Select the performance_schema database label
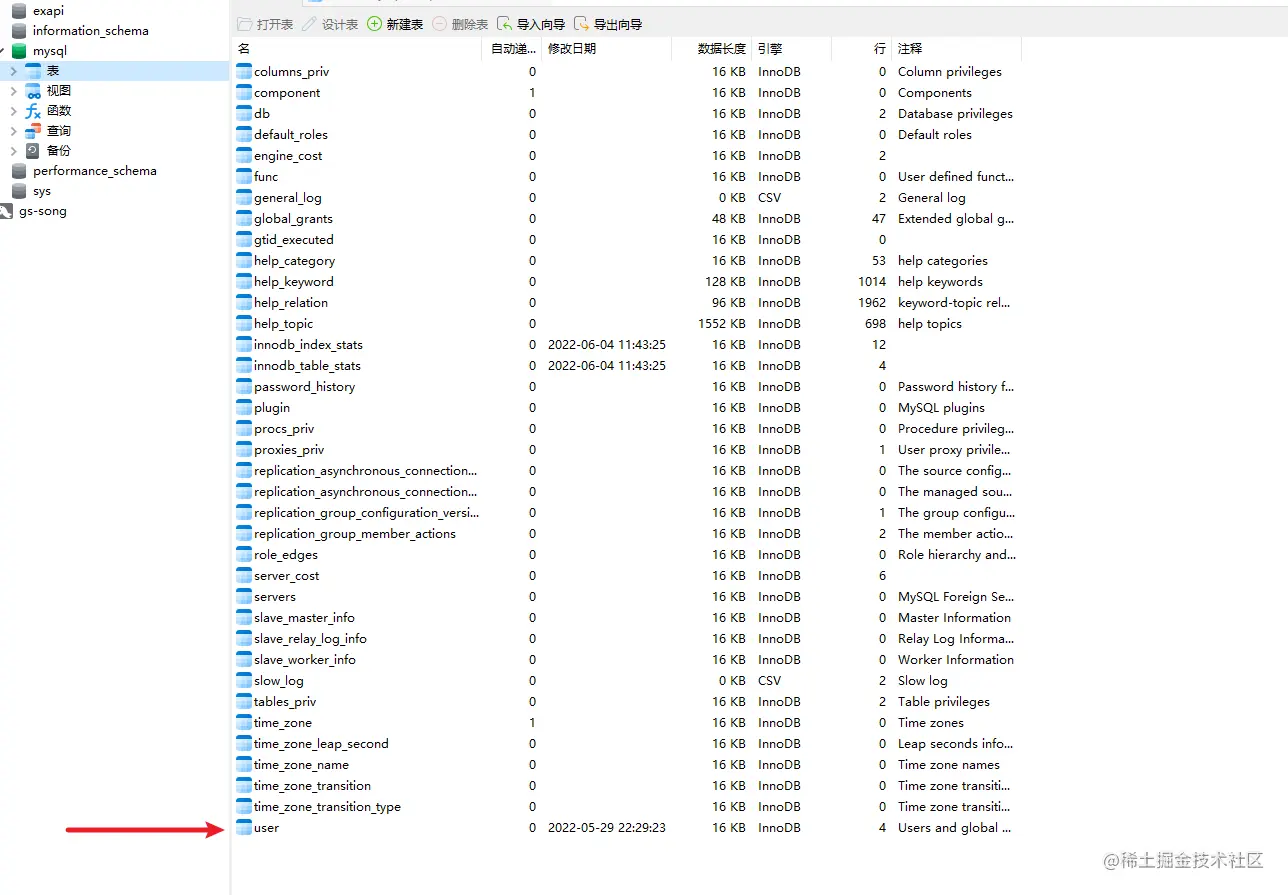Screen dimensions: 1288x895 (95, 171)
